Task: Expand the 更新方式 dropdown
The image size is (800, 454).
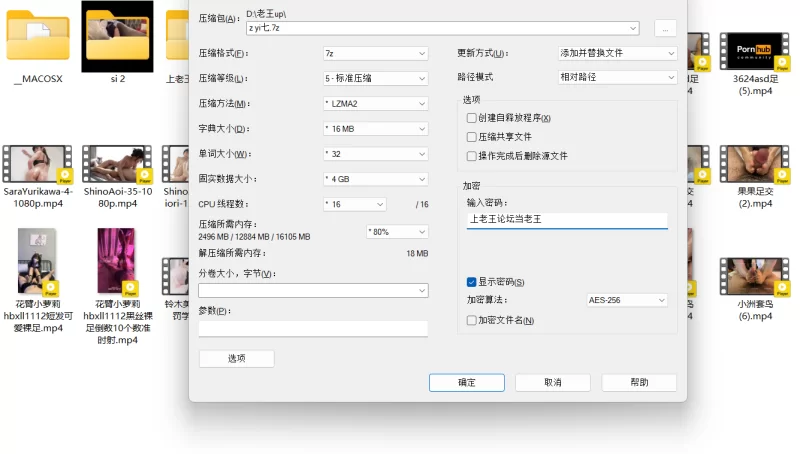Action: [x=617, y=53]
